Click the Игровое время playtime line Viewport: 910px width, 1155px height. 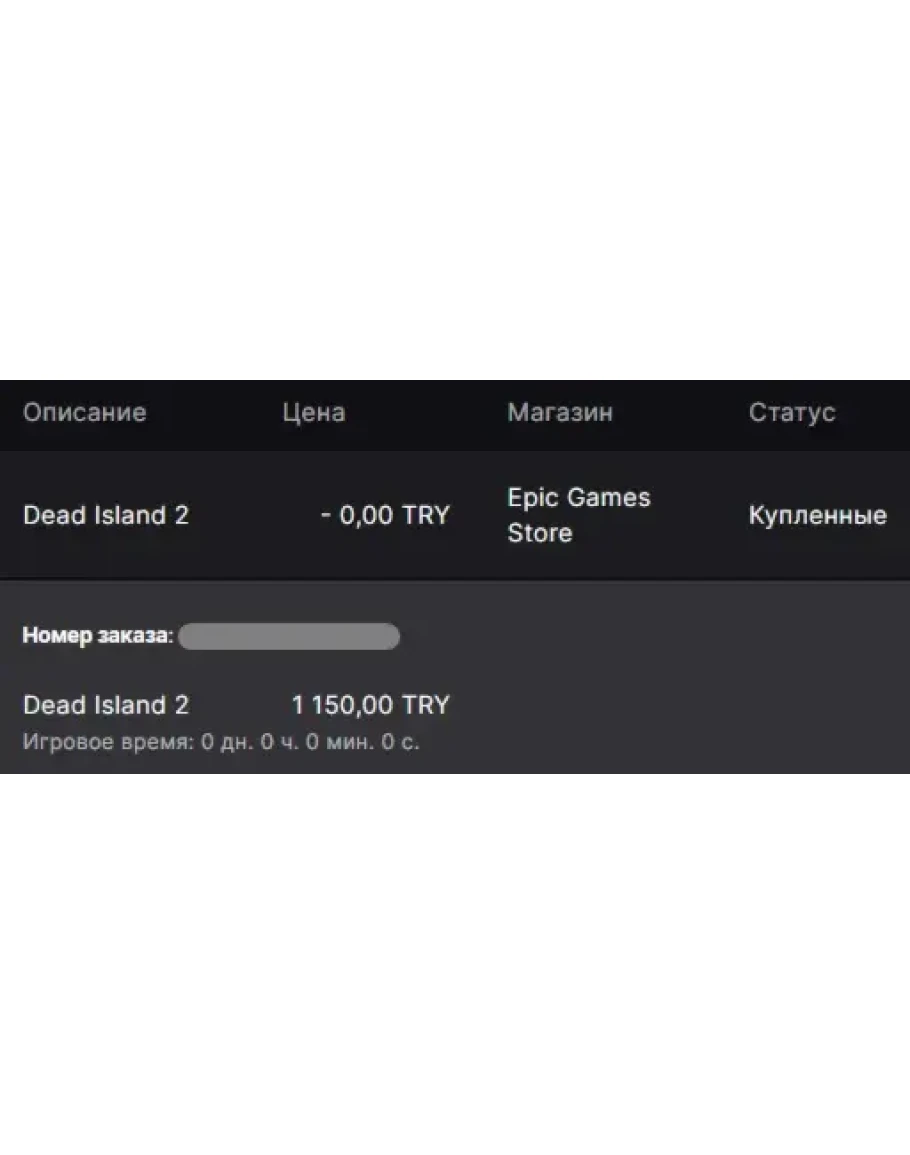pos(220,744)
